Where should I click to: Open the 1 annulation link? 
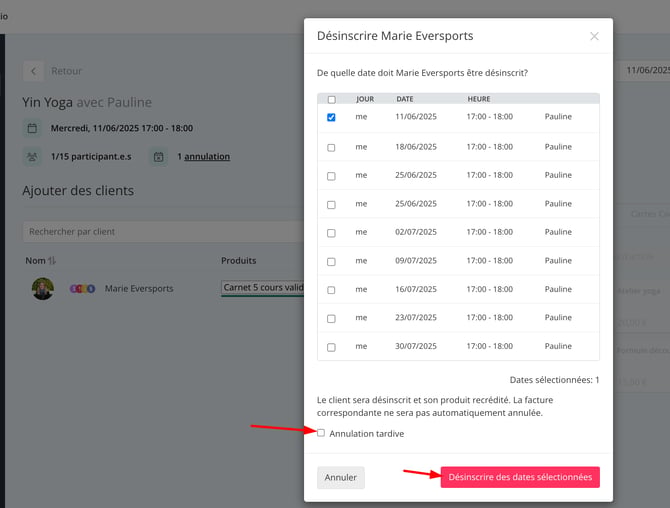click(204, 156)
